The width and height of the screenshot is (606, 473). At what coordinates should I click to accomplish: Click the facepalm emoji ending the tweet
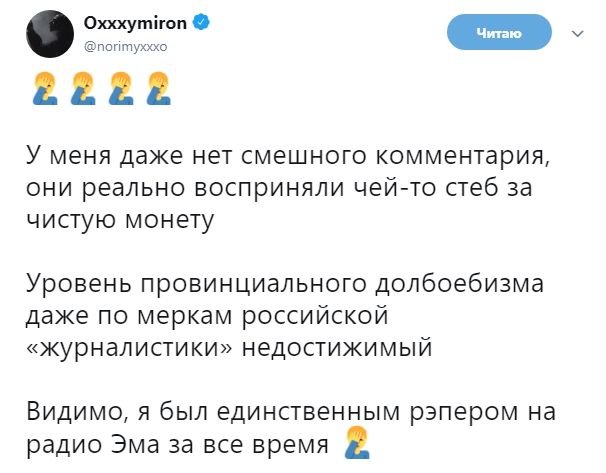358,441
